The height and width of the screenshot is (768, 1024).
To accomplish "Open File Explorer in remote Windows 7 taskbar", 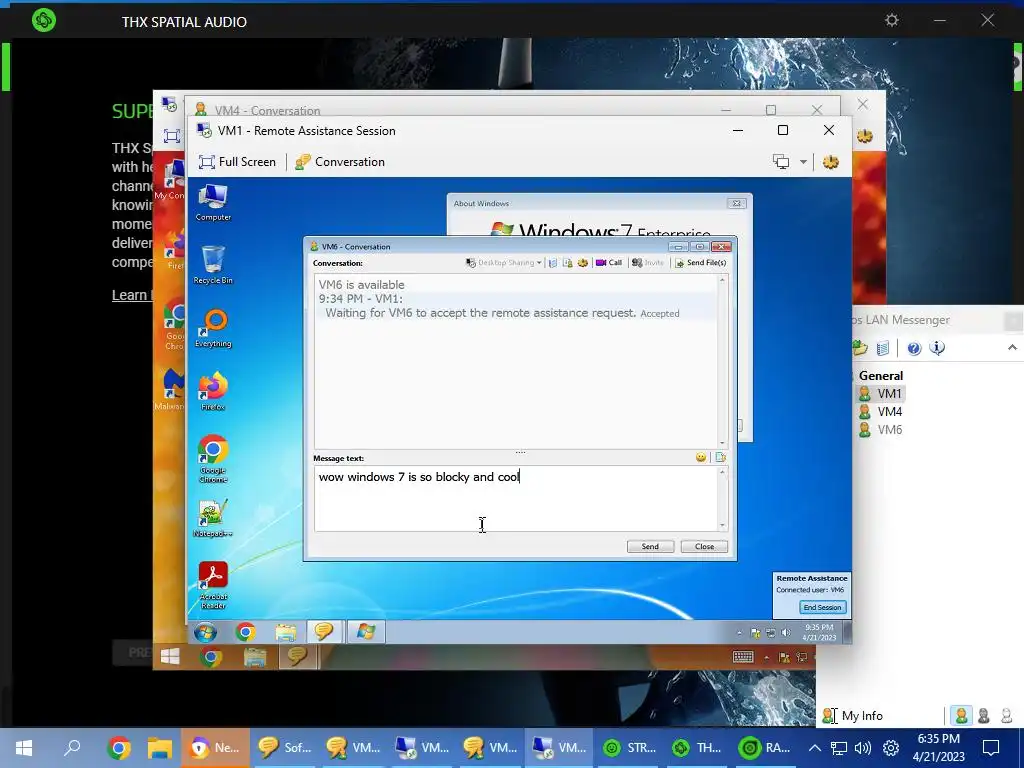I will coord(285,632).
